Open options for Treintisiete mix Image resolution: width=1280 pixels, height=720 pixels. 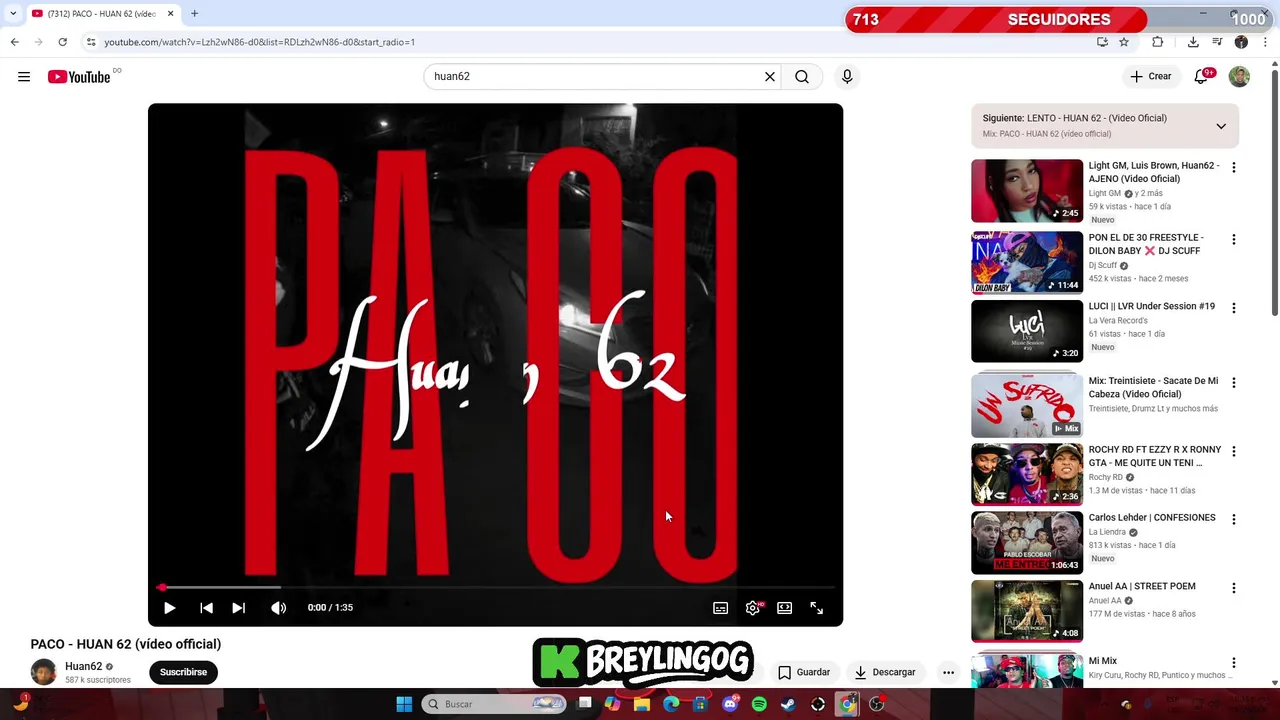(x=1233, y=383)
